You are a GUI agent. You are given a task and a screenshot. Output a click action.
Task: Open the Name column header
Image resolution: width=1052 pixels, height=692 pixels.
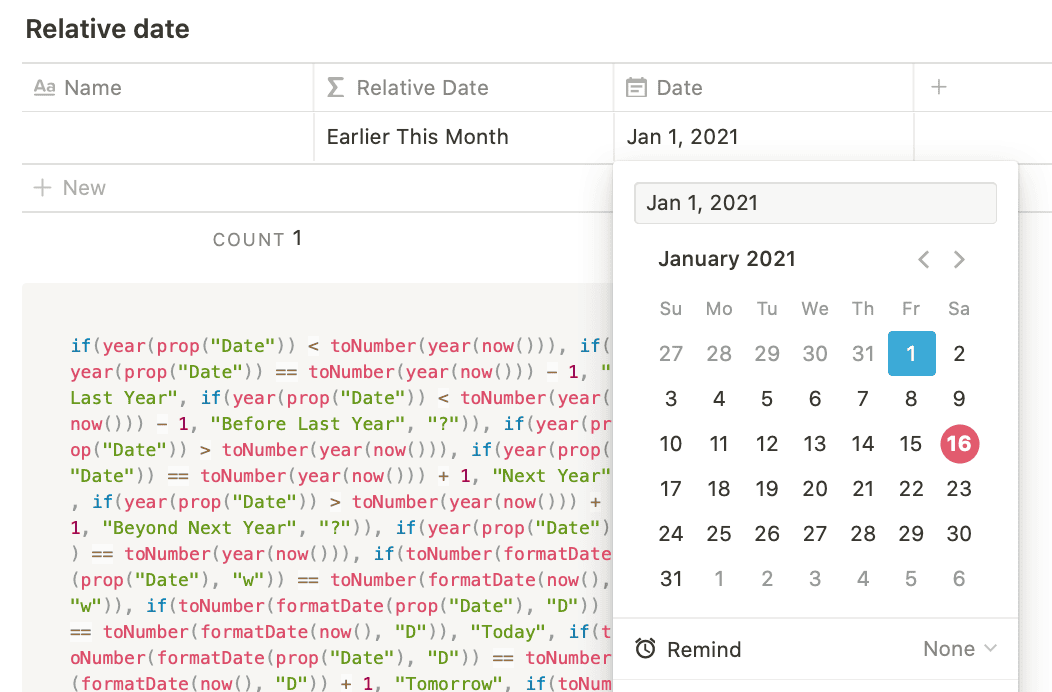[x=92, y=88]
